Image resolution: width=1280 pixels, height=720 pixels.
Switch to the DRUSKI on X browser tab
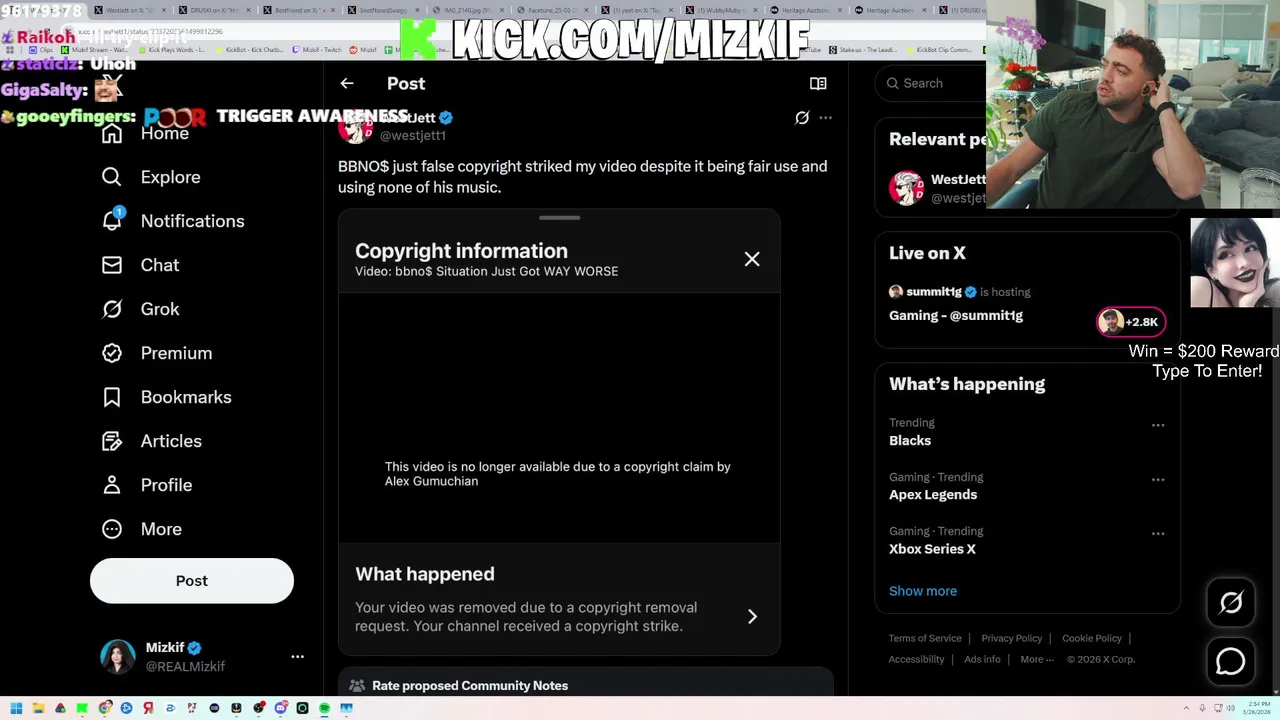click(216, 10)
